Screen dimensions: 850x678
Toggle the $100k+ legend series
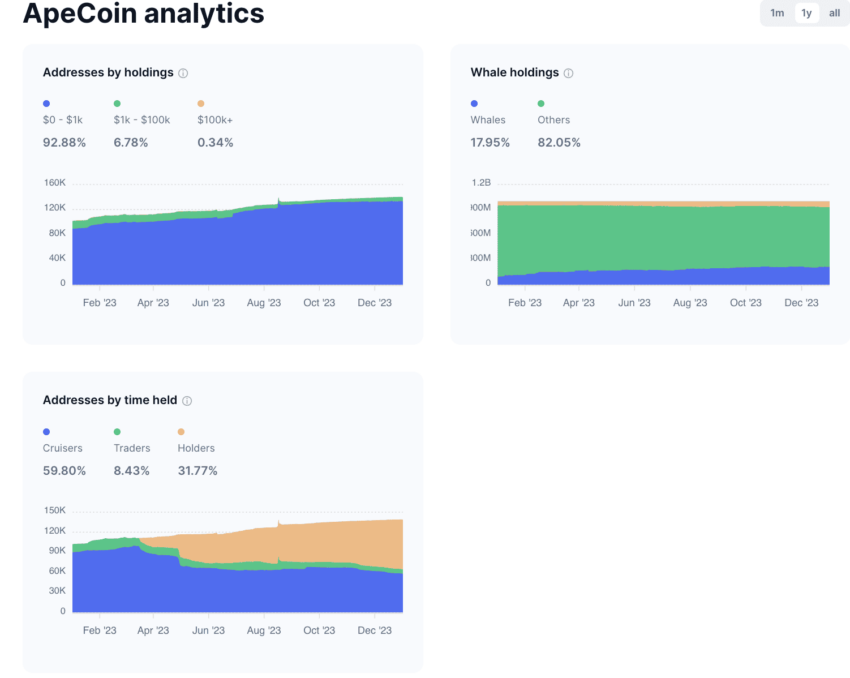click(x=215, y=120)
